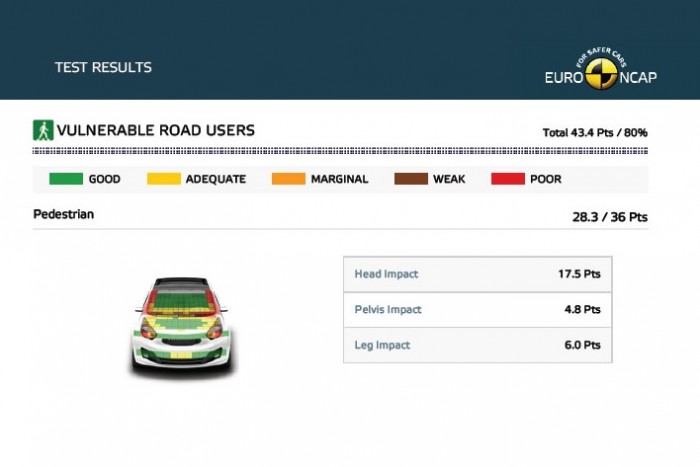This screenshot has width=700, height=467.
Task: Select the red POOR legend swatch
Action: click(x=507, y=180)
